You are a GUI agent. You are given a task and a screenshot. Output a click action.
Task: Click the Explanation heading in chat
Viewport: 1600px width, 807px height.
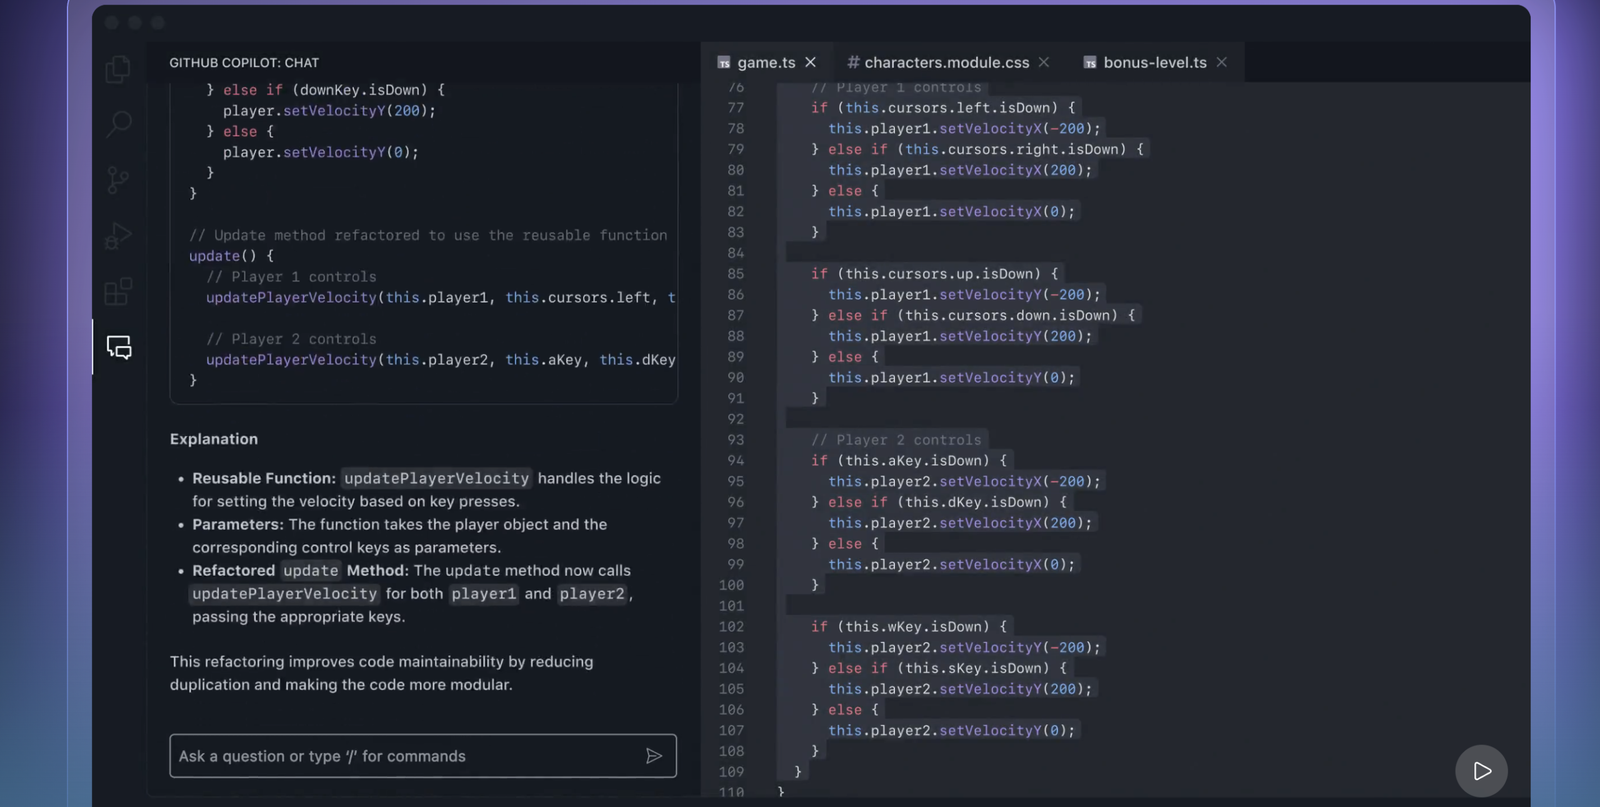pos(214,439)
